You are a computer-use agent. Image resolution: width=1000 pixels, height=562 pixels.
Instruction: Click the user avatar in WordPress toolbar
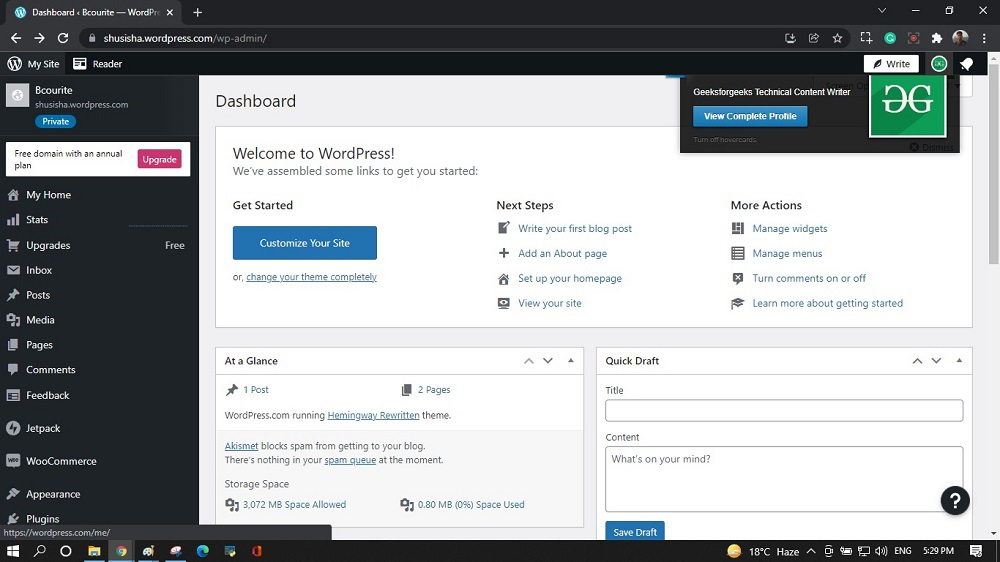click(x=939, y=64)
